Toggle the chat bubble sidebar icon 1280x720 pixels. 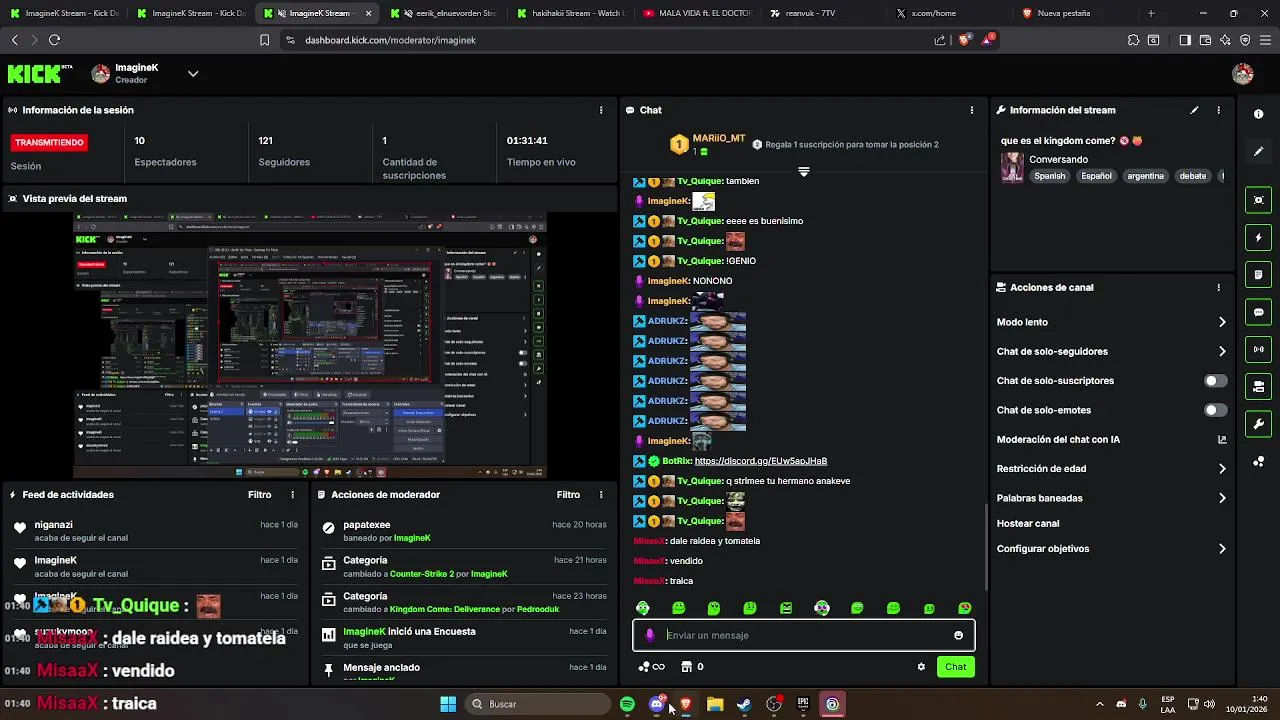(1258, 312)
